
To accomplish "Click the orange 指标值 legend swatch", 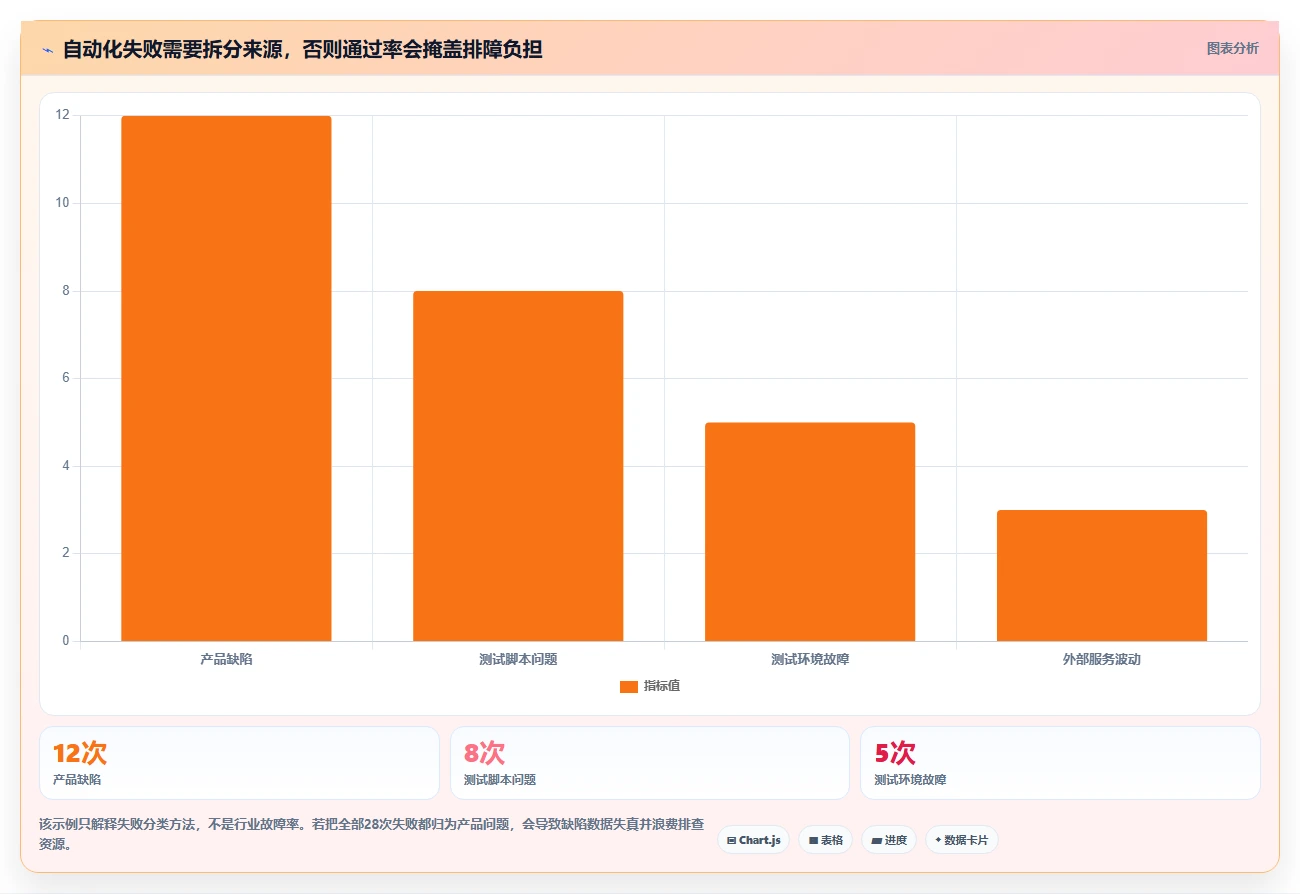I will pos(628,686).
